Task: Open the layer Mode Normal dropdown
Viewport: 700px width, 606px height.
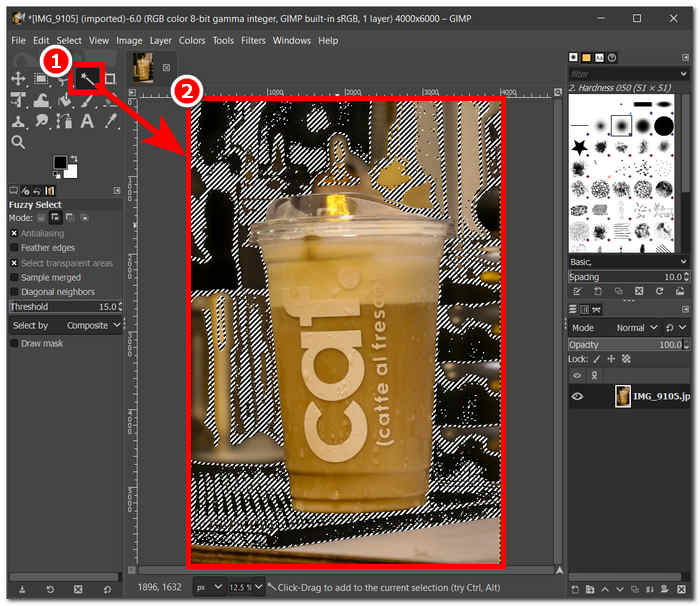Action: click(636, 327)
